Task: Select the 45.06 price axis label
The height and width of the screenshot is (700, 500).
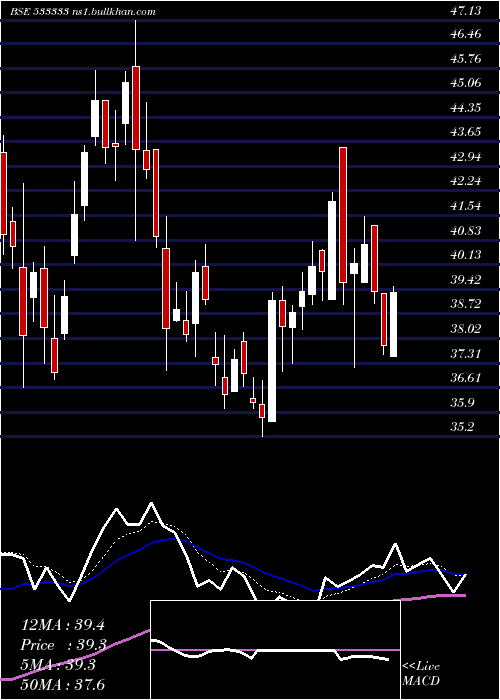Action: point(466,83)
